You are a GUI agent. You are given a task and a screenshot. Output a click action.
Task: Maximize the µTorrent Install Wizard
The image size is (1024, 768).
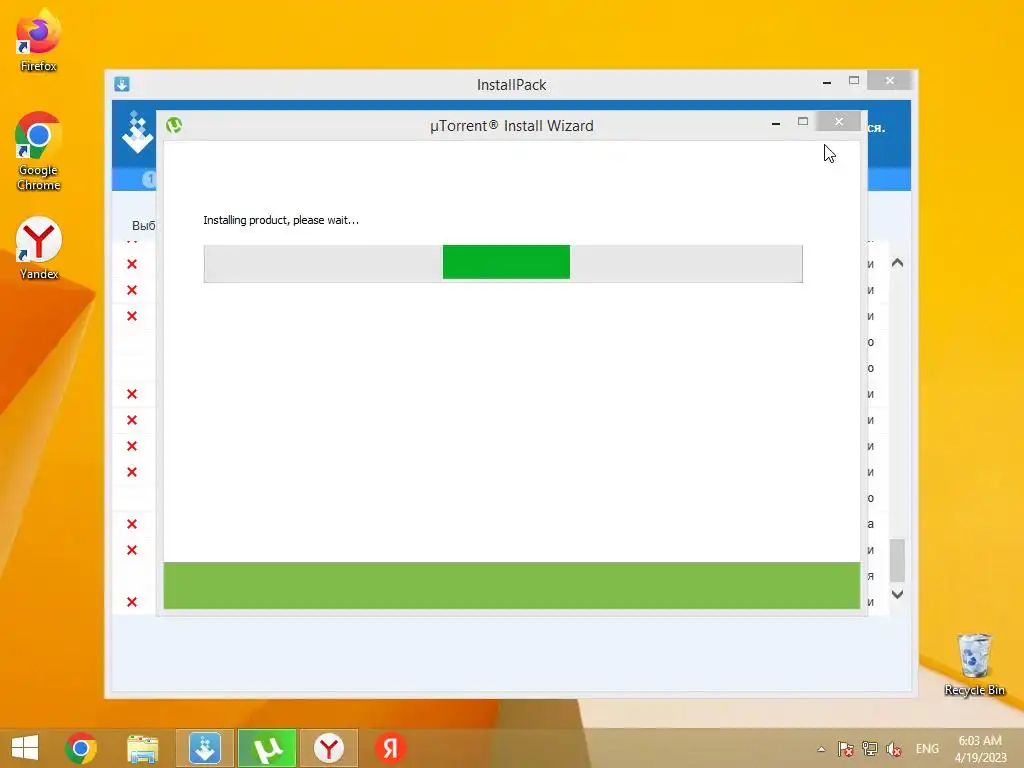803,121
